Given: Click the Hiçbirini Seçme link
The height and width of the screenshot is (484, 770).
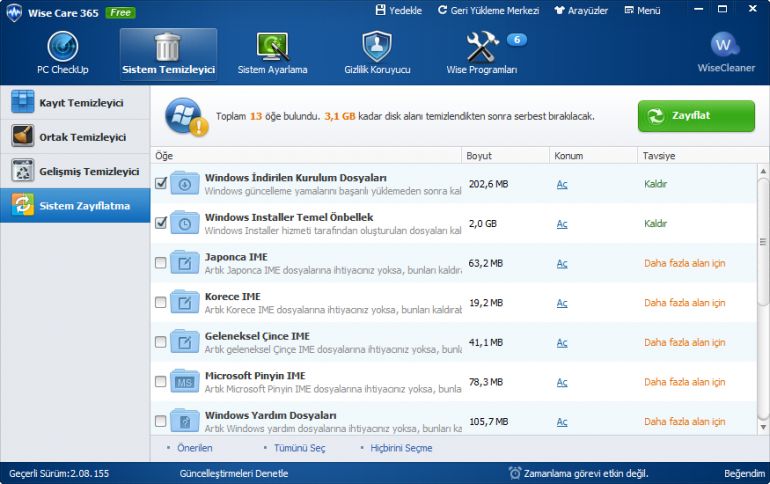Looking at the screenshot, I should (401, 448).
